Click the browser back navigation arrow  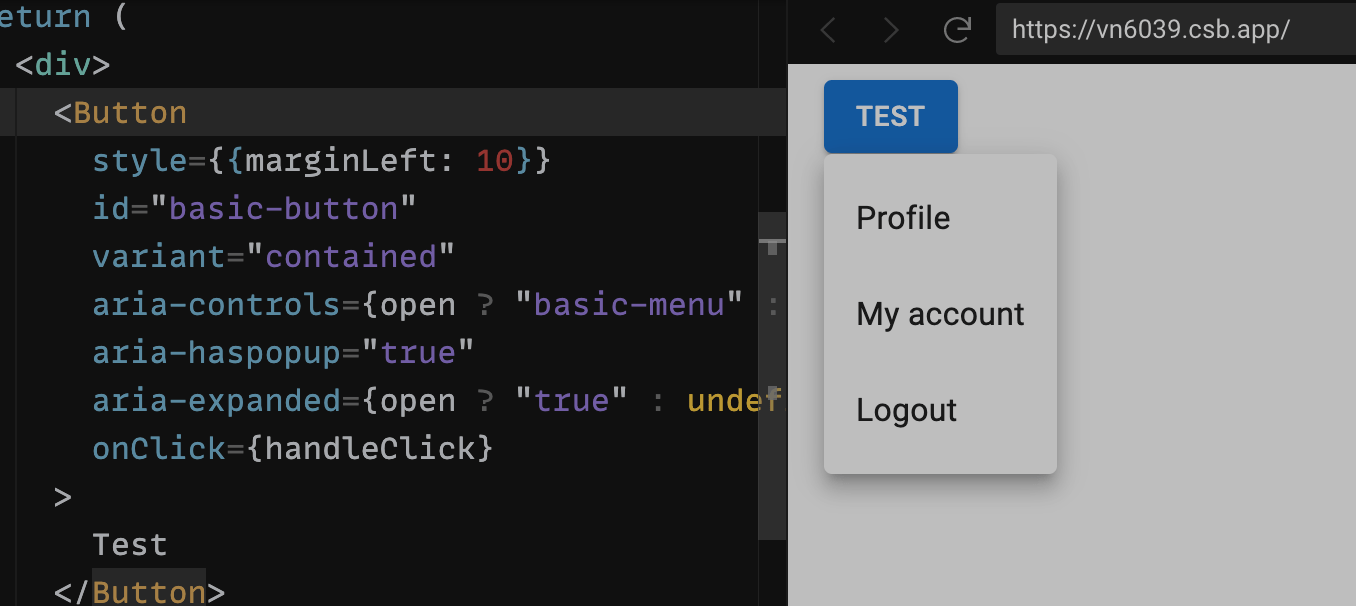(827, 30)
